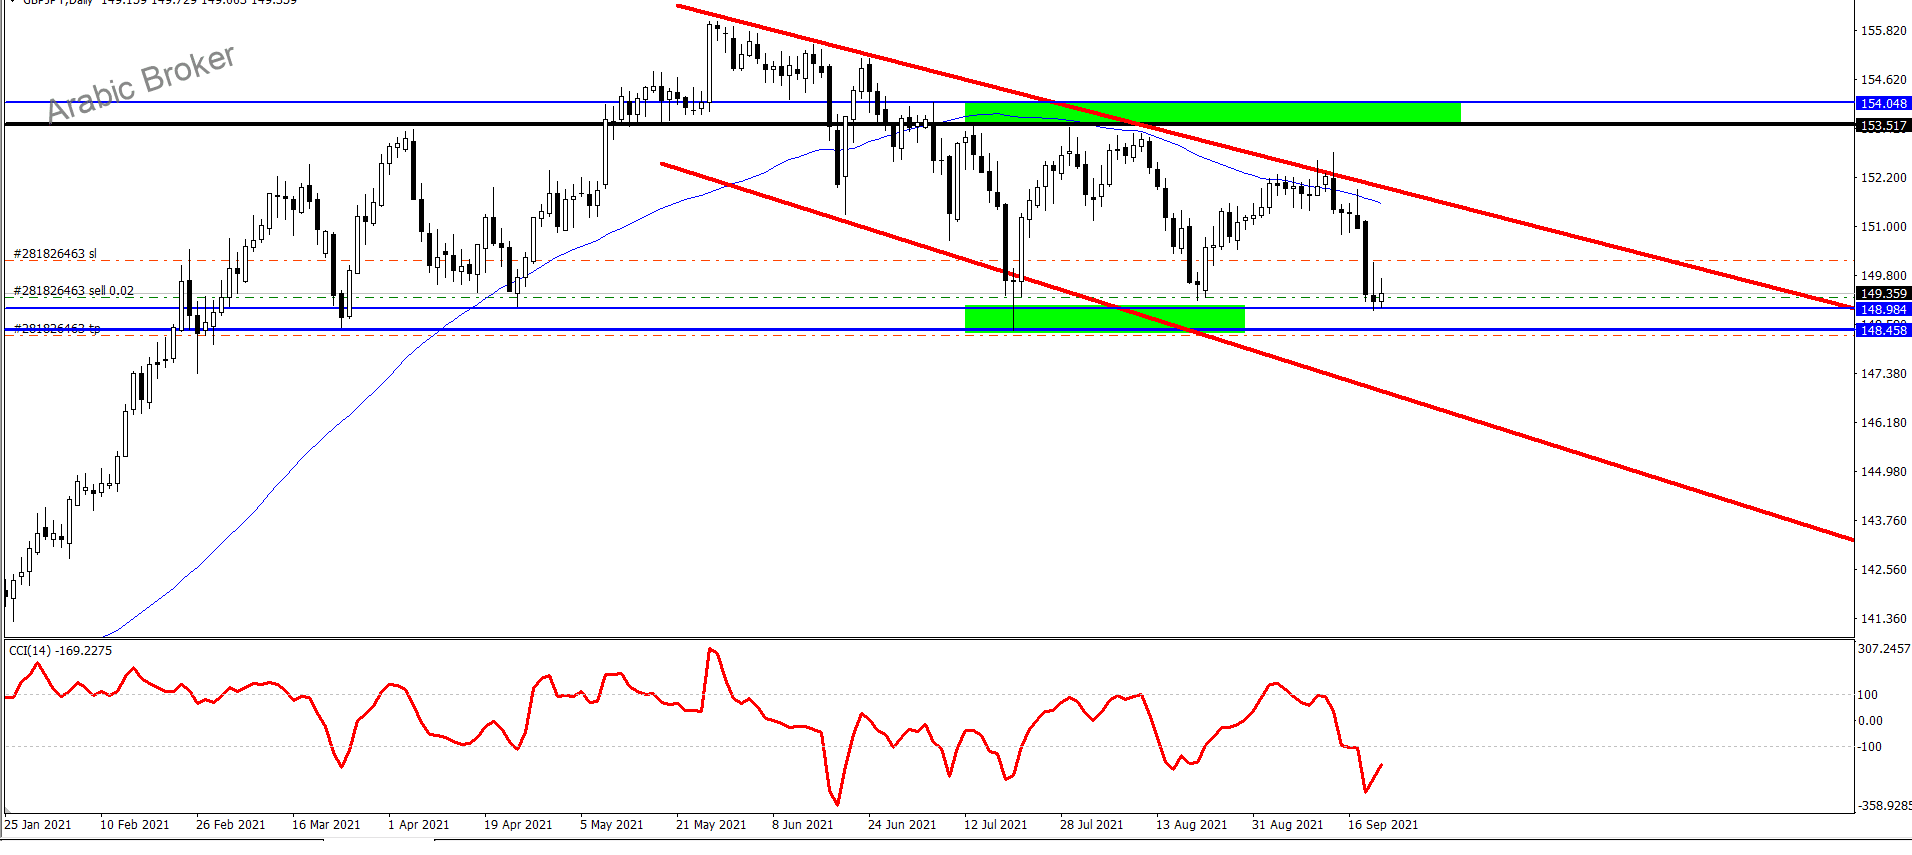This screenshot has width=1912, height=855.
Task: Select the 146.180 price scale value
Action: (x=1883, y=423)
